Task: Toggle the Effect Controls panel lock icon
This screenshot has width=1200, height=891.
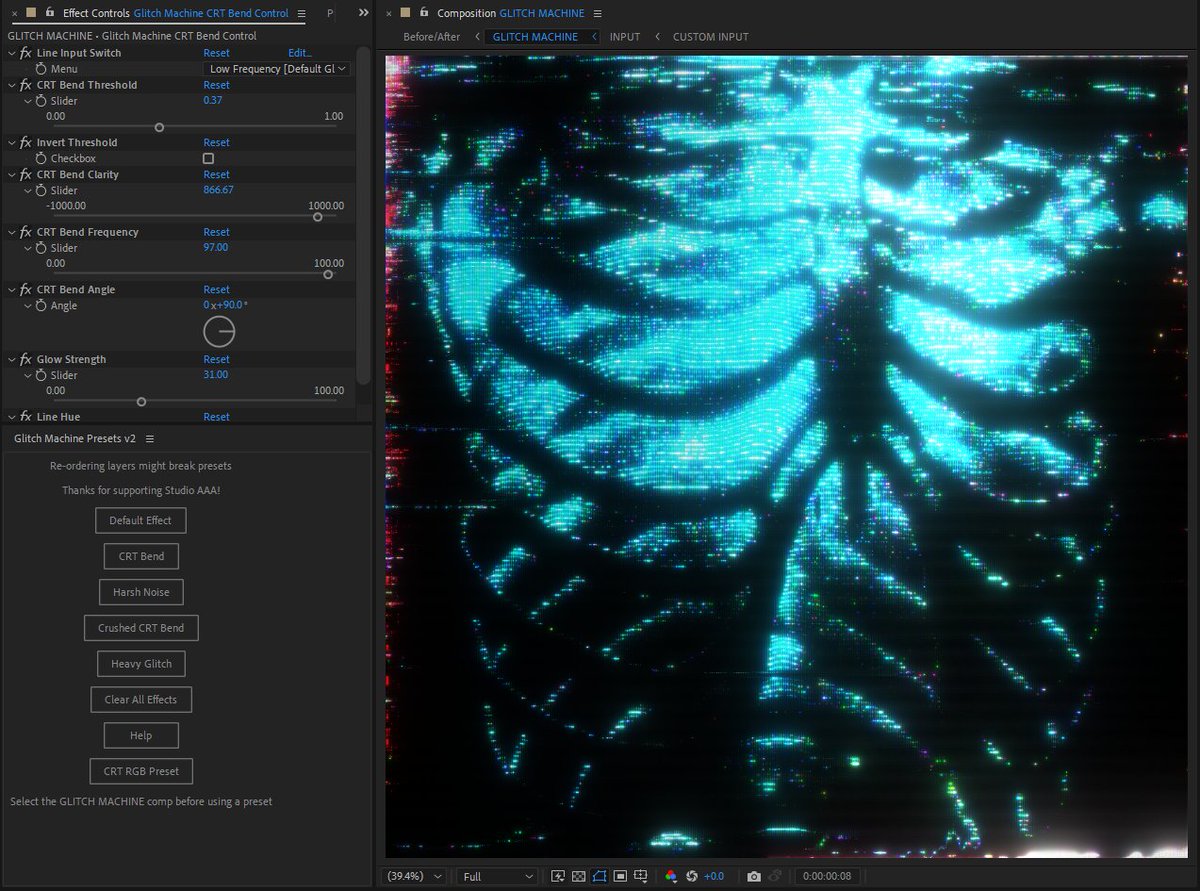Action: (48, 13)
